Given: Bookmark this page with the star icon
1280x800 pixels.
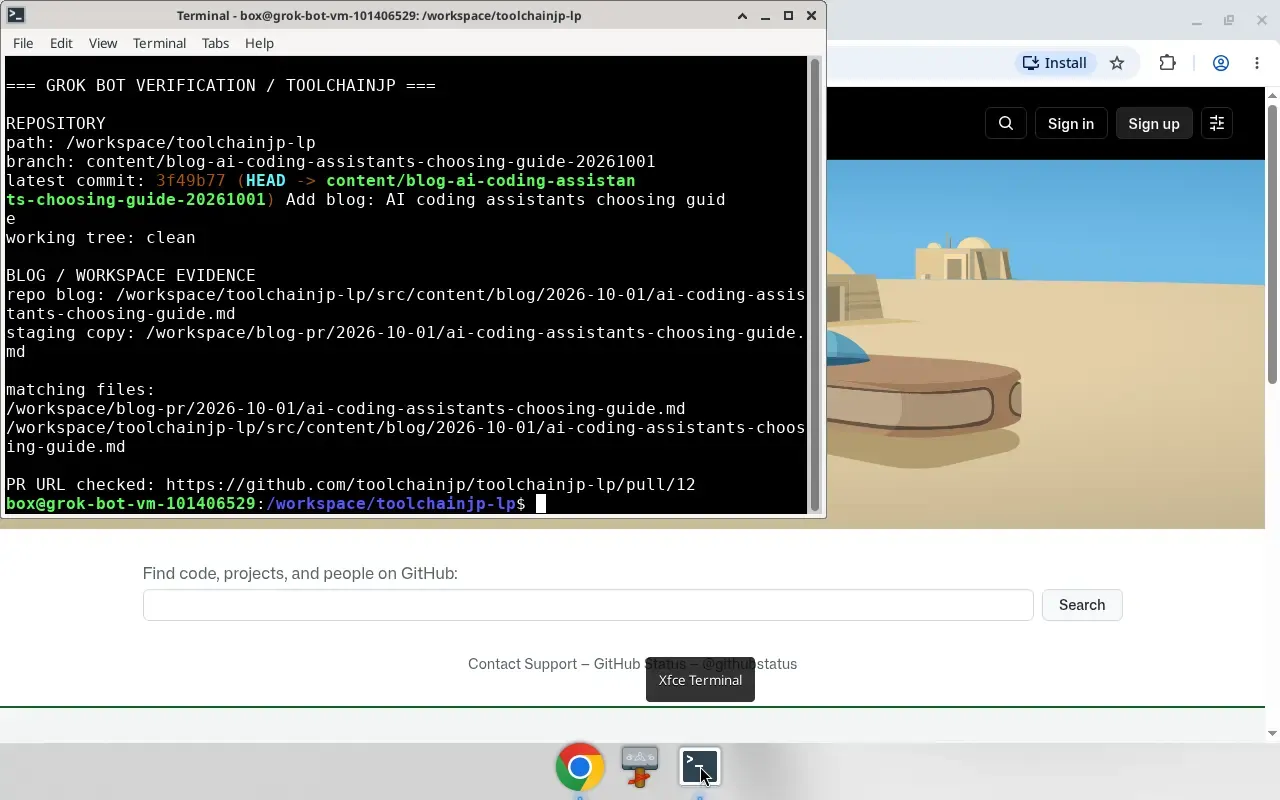Looking at the screenshot, I should click(1117, 63).
